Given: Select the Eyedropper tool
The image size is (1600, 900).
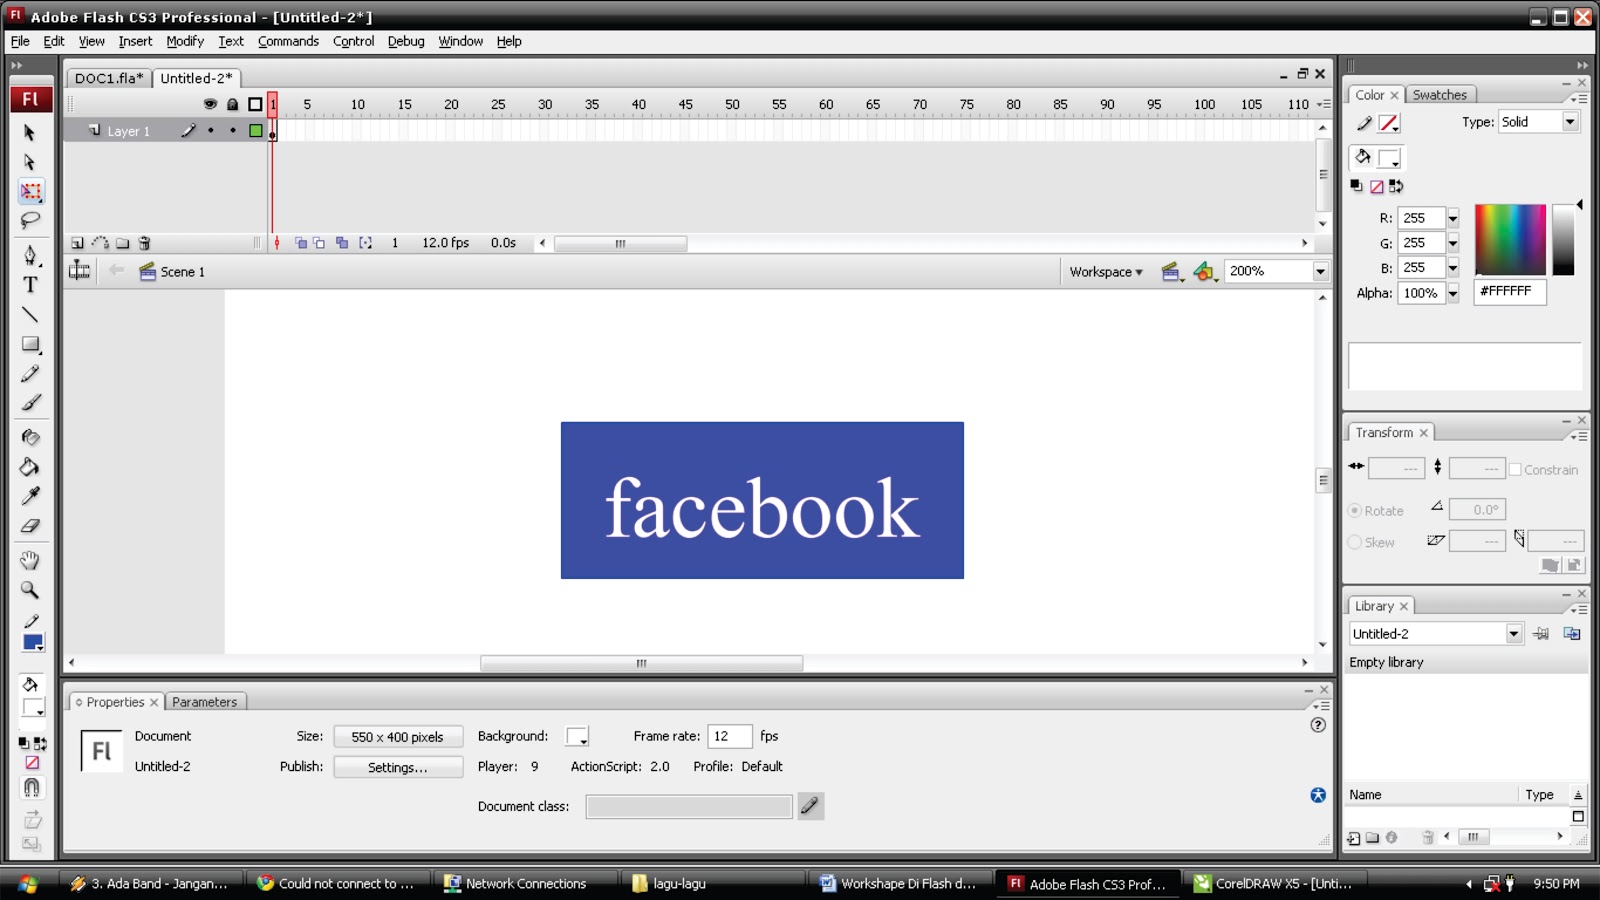Looking at the screenshot, I should click(x=30, y=496).
